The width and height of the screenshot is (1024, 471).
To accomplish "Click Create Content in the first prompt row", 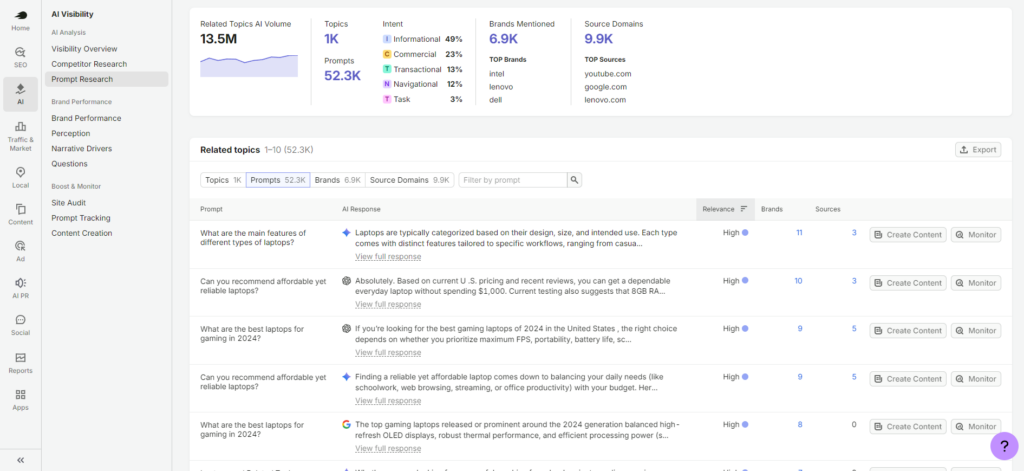I will [x=908, y=235].
